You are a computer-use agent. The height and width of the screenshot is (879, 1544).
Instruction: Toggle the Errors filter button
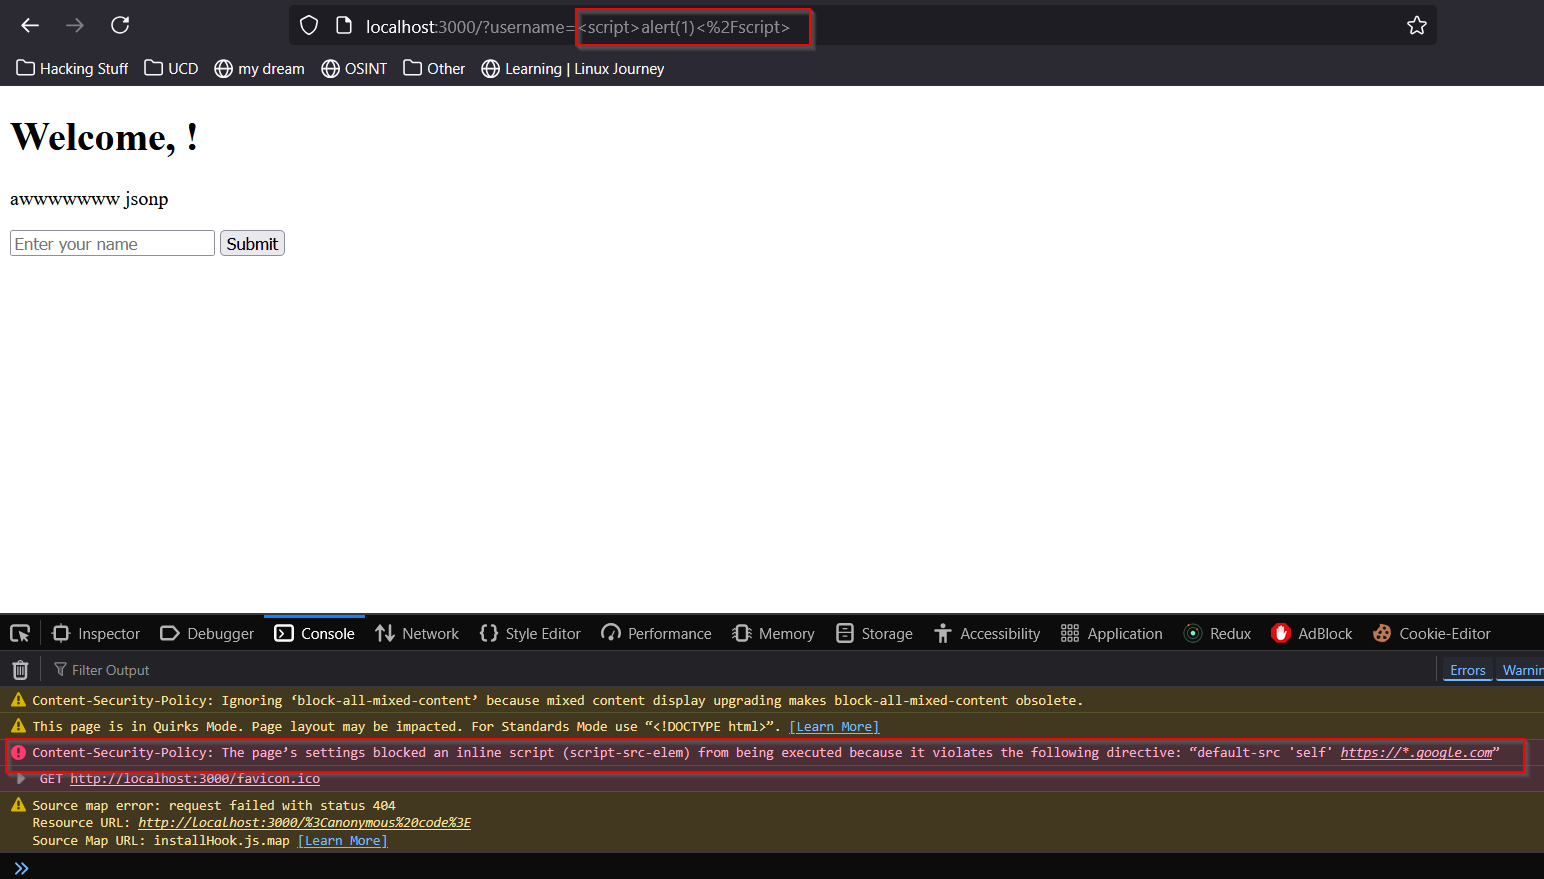click(x=1467, y=670)
